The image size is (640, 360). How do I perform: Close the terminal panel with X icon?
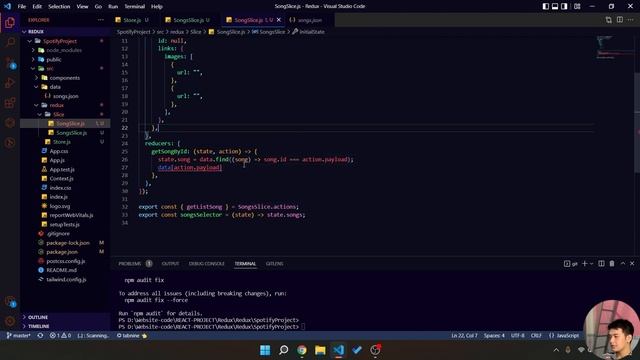tap(632, 264)
